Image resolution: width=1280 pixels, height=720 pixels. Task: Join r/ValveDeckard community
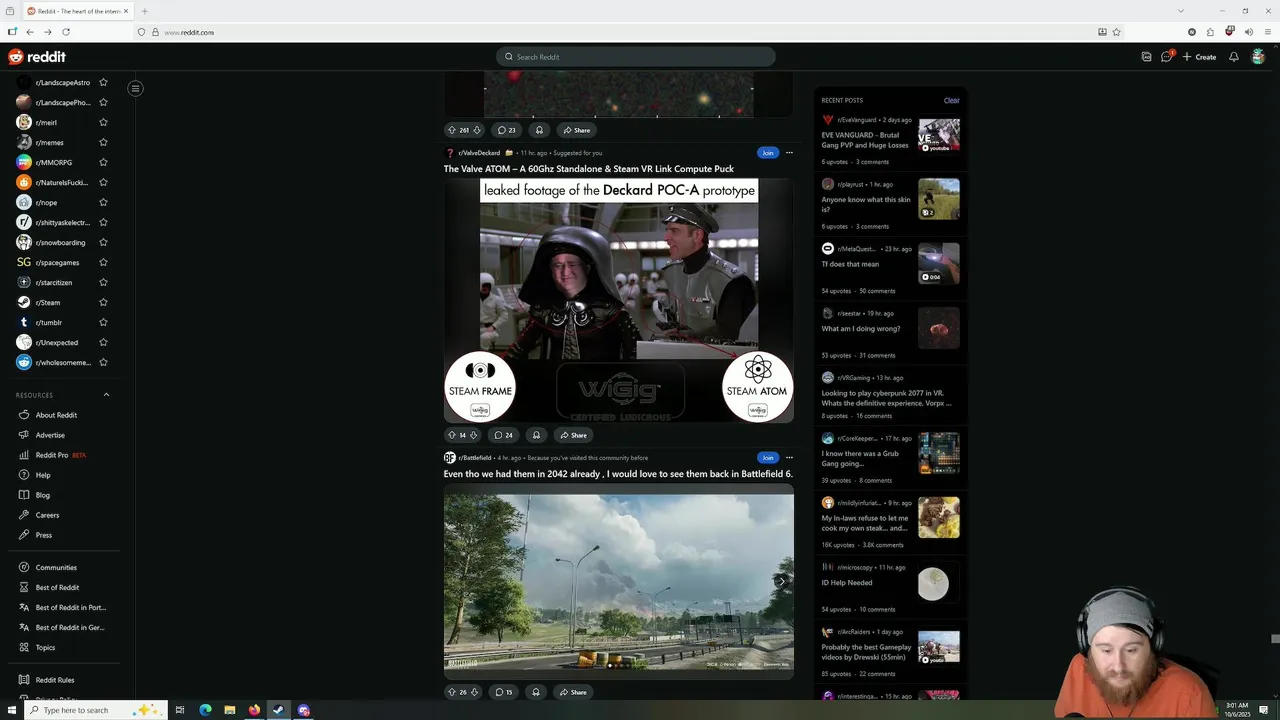click(x=767, y=153)
